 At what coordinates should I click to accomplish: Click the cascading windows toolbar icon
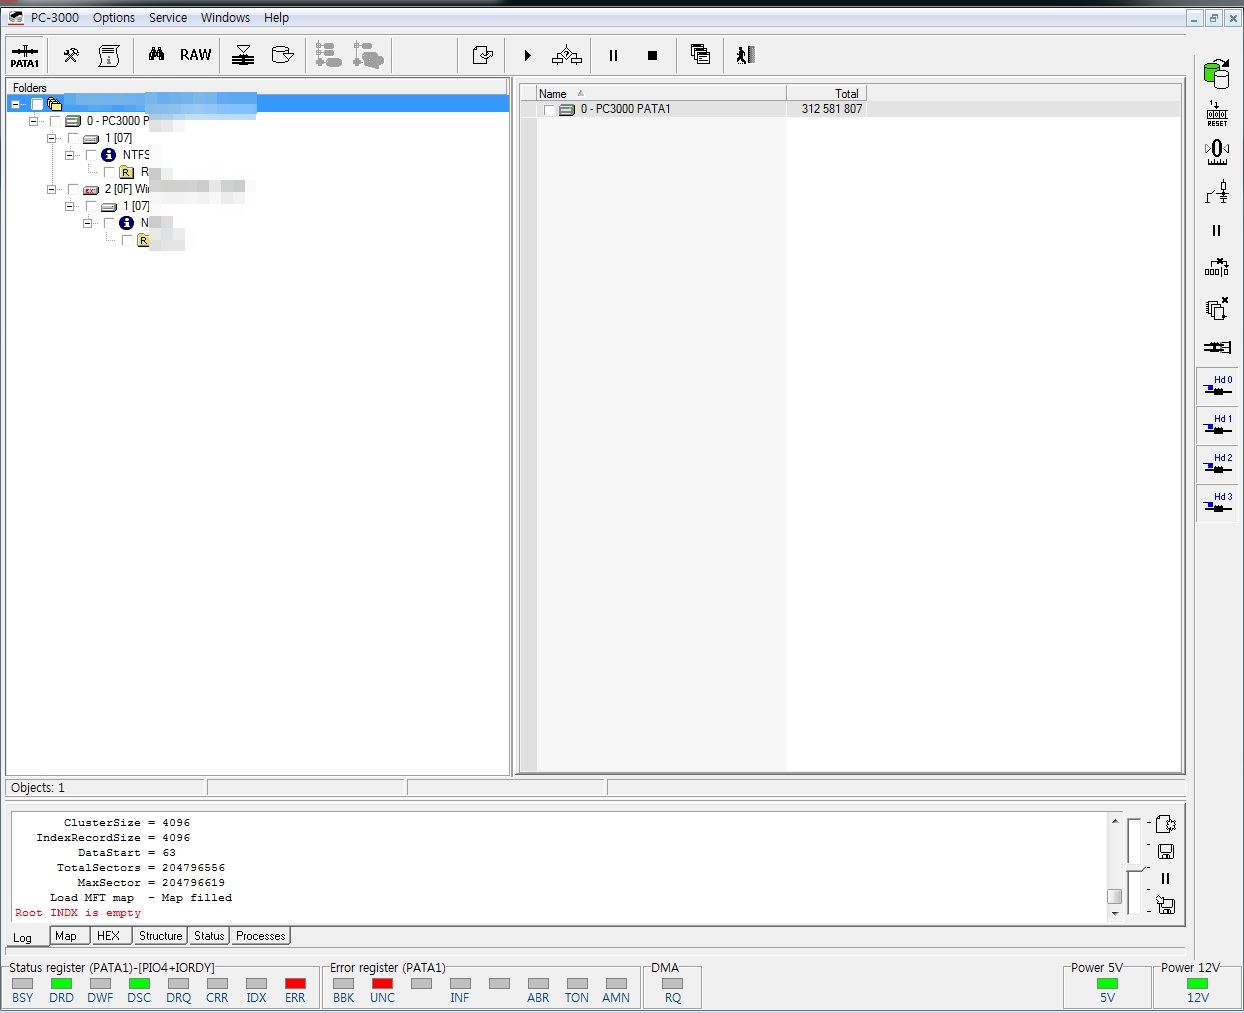700,55
